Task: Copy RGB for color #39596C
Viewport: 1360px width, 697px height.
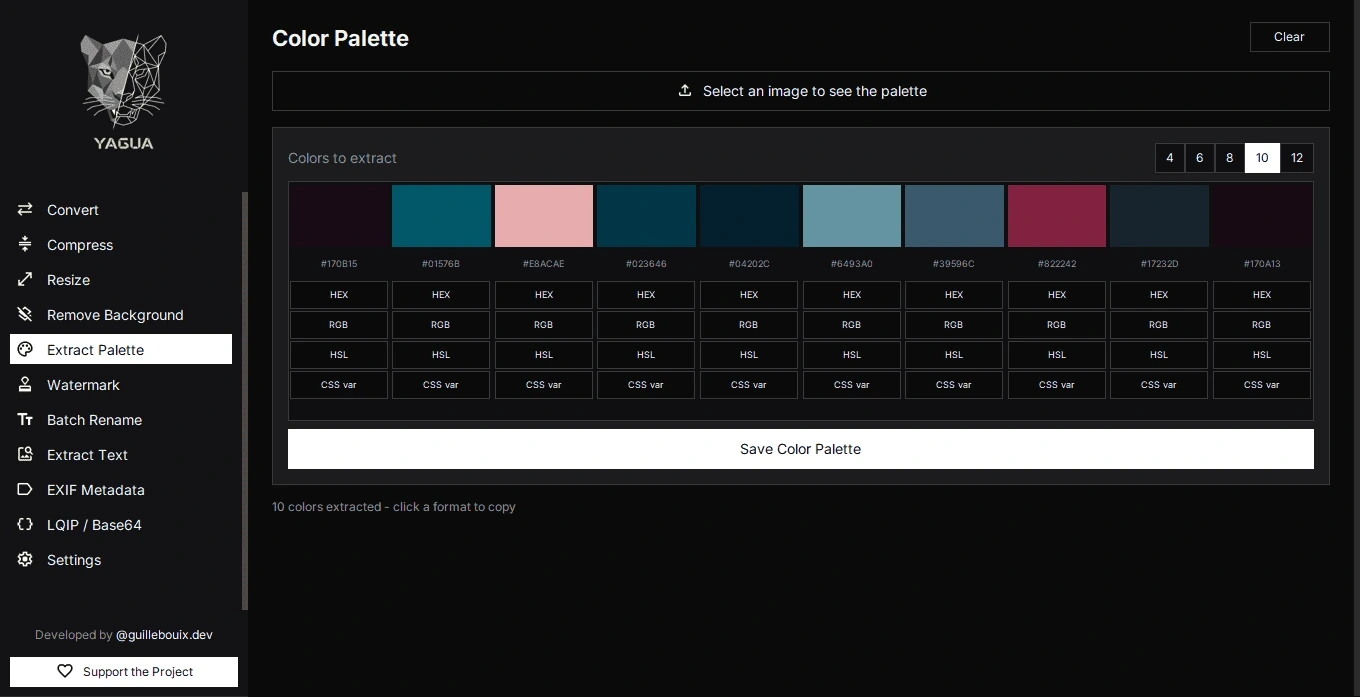Action: pyautogui.click(x=954, y=325)
